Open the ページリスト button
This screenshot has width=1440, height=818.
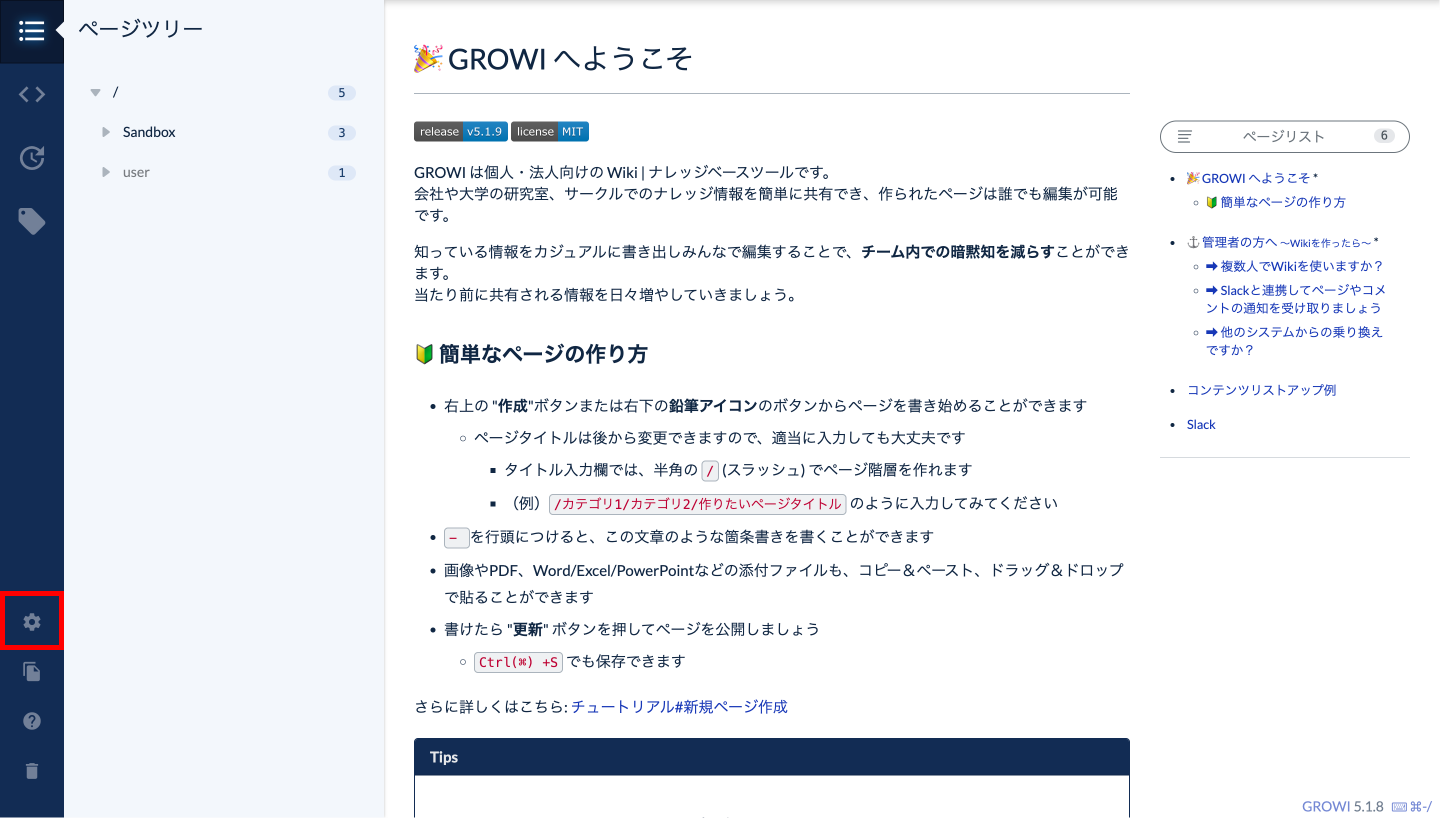point(1284,136)
